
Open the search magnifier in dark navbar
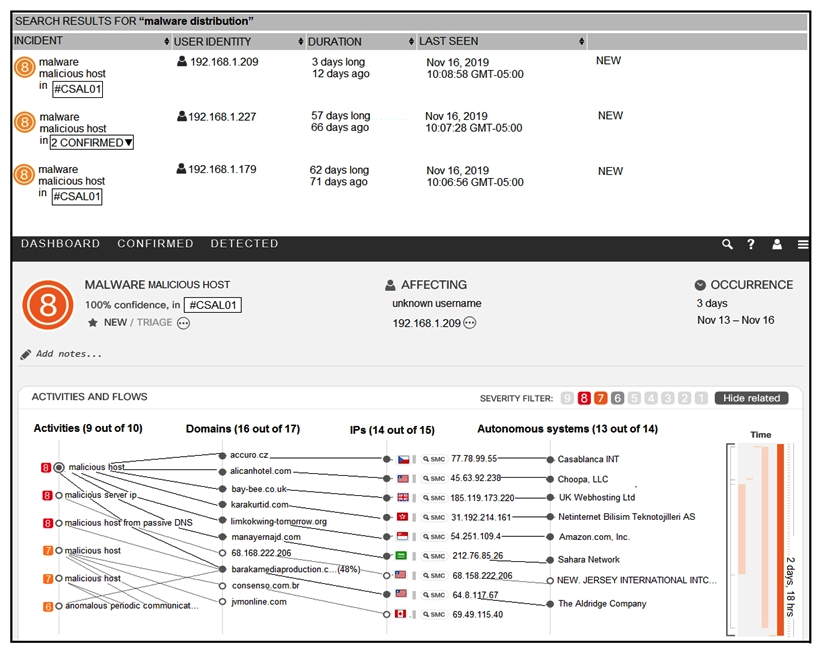click(727, 244)
